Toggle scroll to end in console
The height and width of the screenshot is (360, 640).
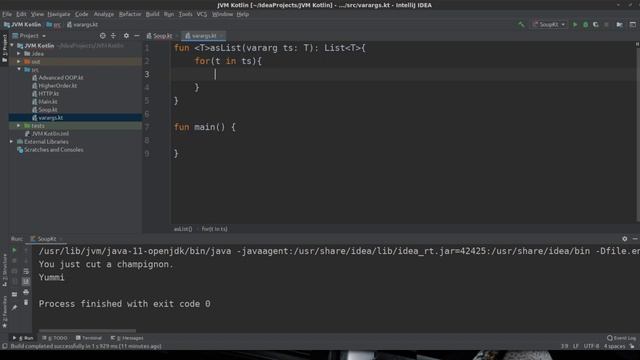point(26,282)
